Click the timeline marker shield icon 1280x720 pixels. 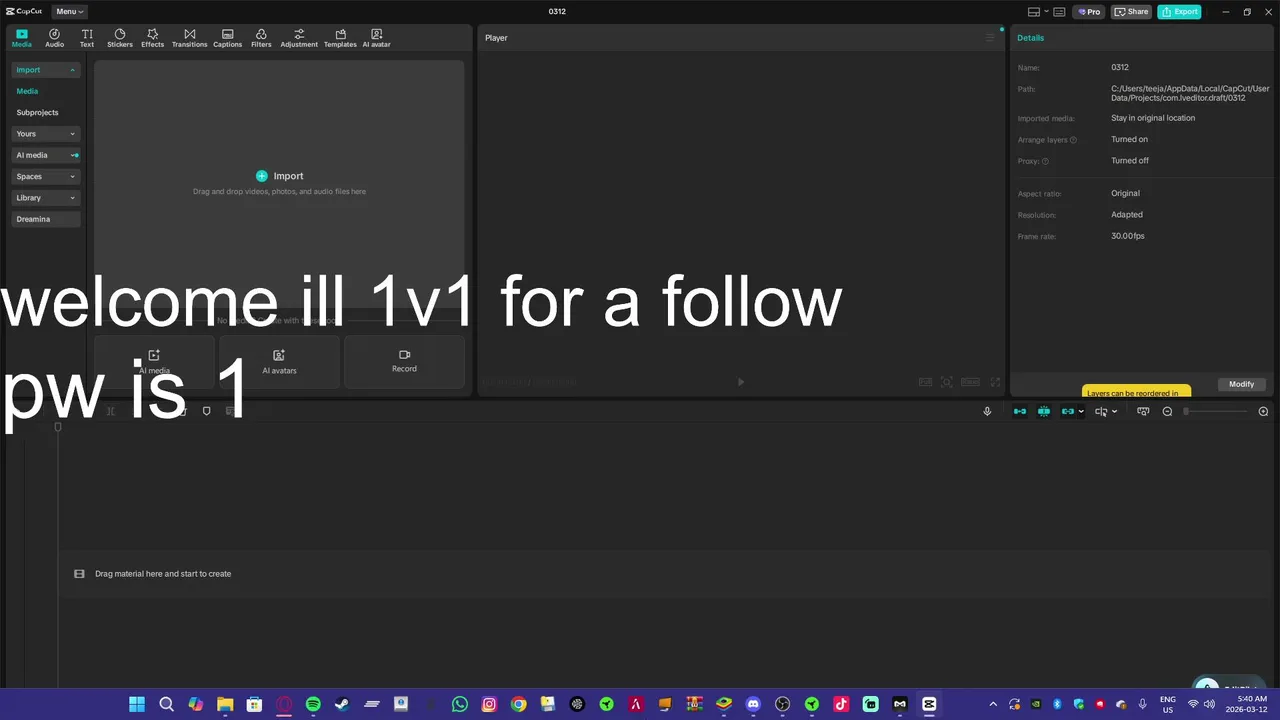click(x=206, y=411)
